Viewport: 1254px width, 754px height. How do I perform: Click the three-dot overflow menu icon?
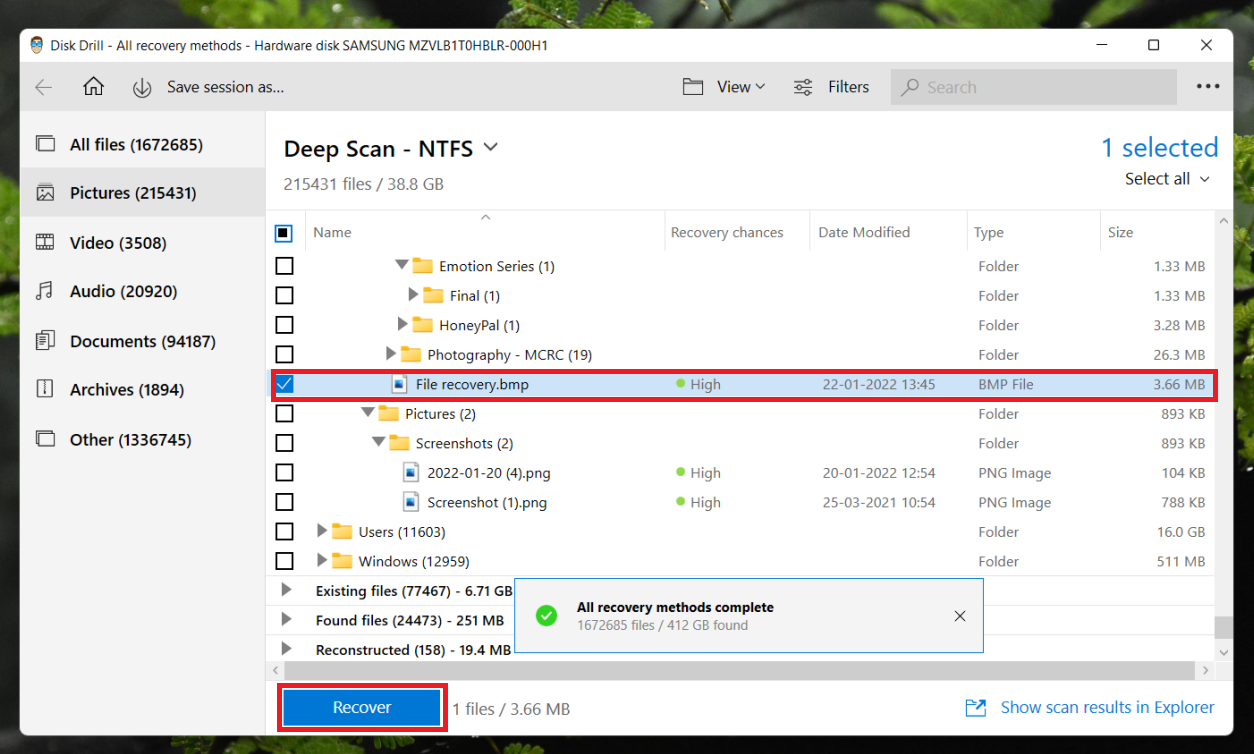(1207, 86)
